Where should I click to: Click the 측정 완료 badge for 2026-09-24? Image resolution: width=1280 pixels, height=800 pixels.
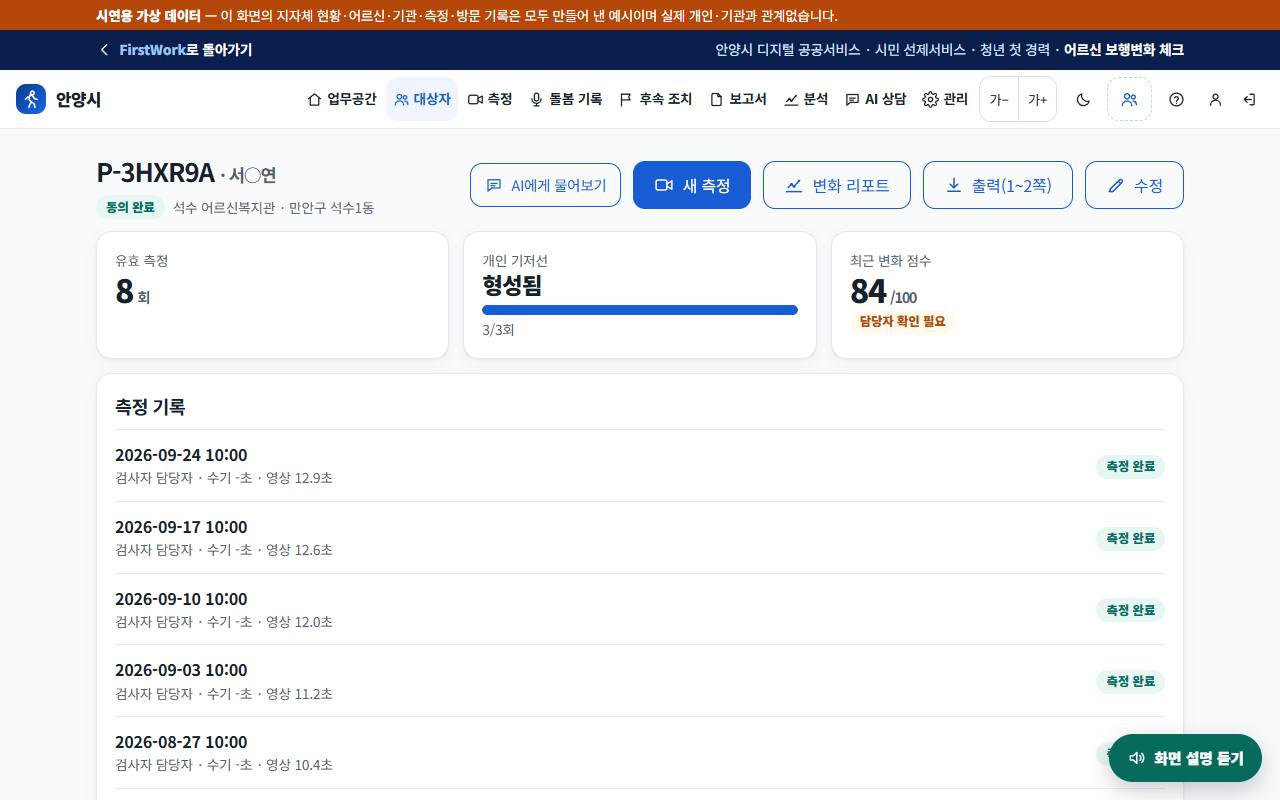tap(1130, 466)
